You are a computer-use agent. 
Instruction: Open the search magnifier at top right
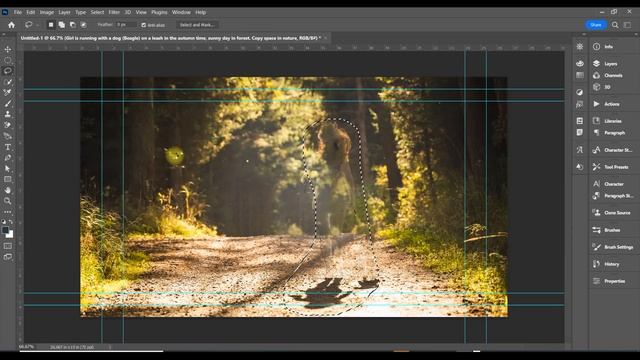pyautogui.click(x=615, y=25)
